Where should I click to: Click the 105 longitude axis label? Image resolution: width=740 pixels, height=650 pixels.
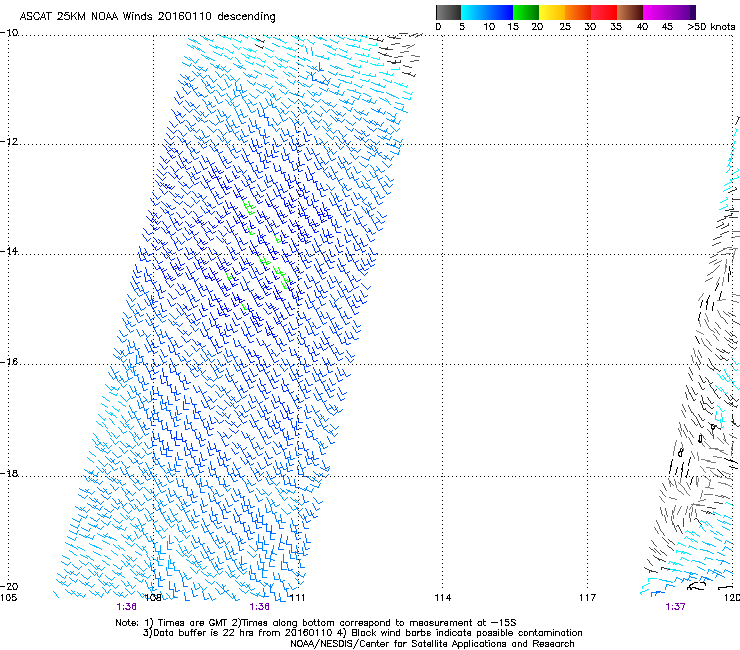(x=8, y=598)
